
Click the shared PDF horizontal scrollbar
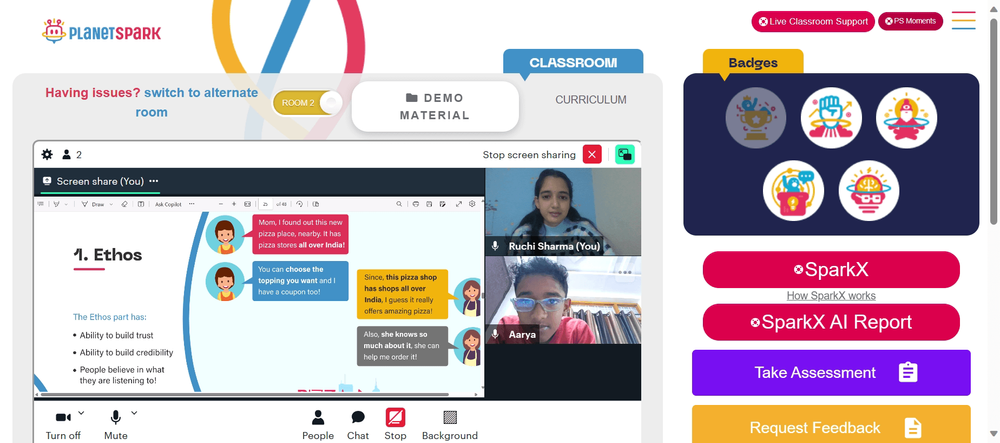click(245, 394)
